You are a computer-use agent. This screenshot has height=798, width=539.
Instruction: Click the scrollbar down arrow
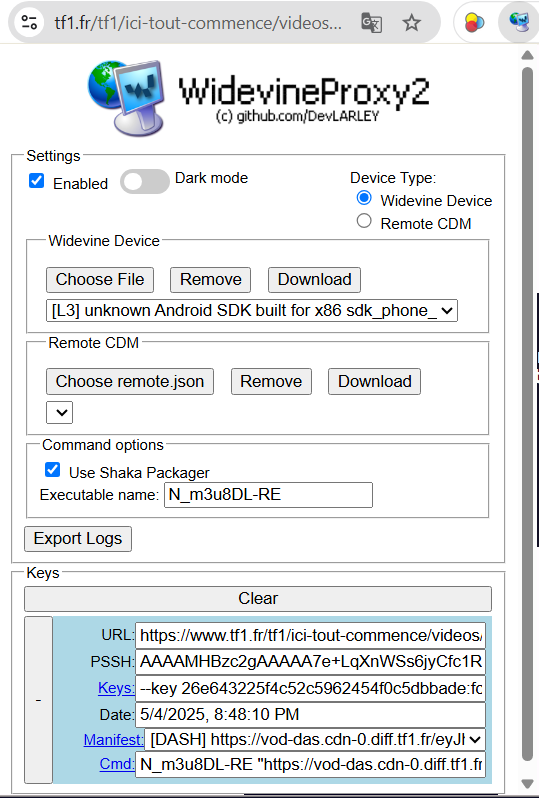click(x=528, y=783)
